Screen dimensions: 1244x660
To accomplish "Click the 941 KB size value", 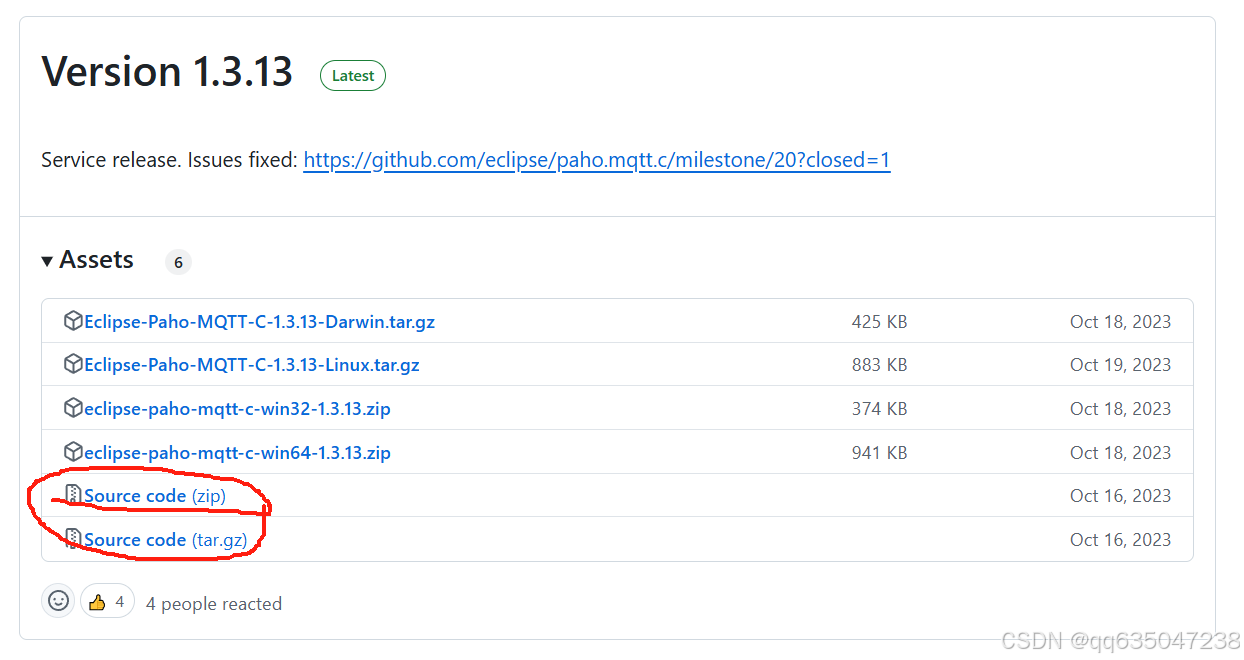I will [880, 453].
